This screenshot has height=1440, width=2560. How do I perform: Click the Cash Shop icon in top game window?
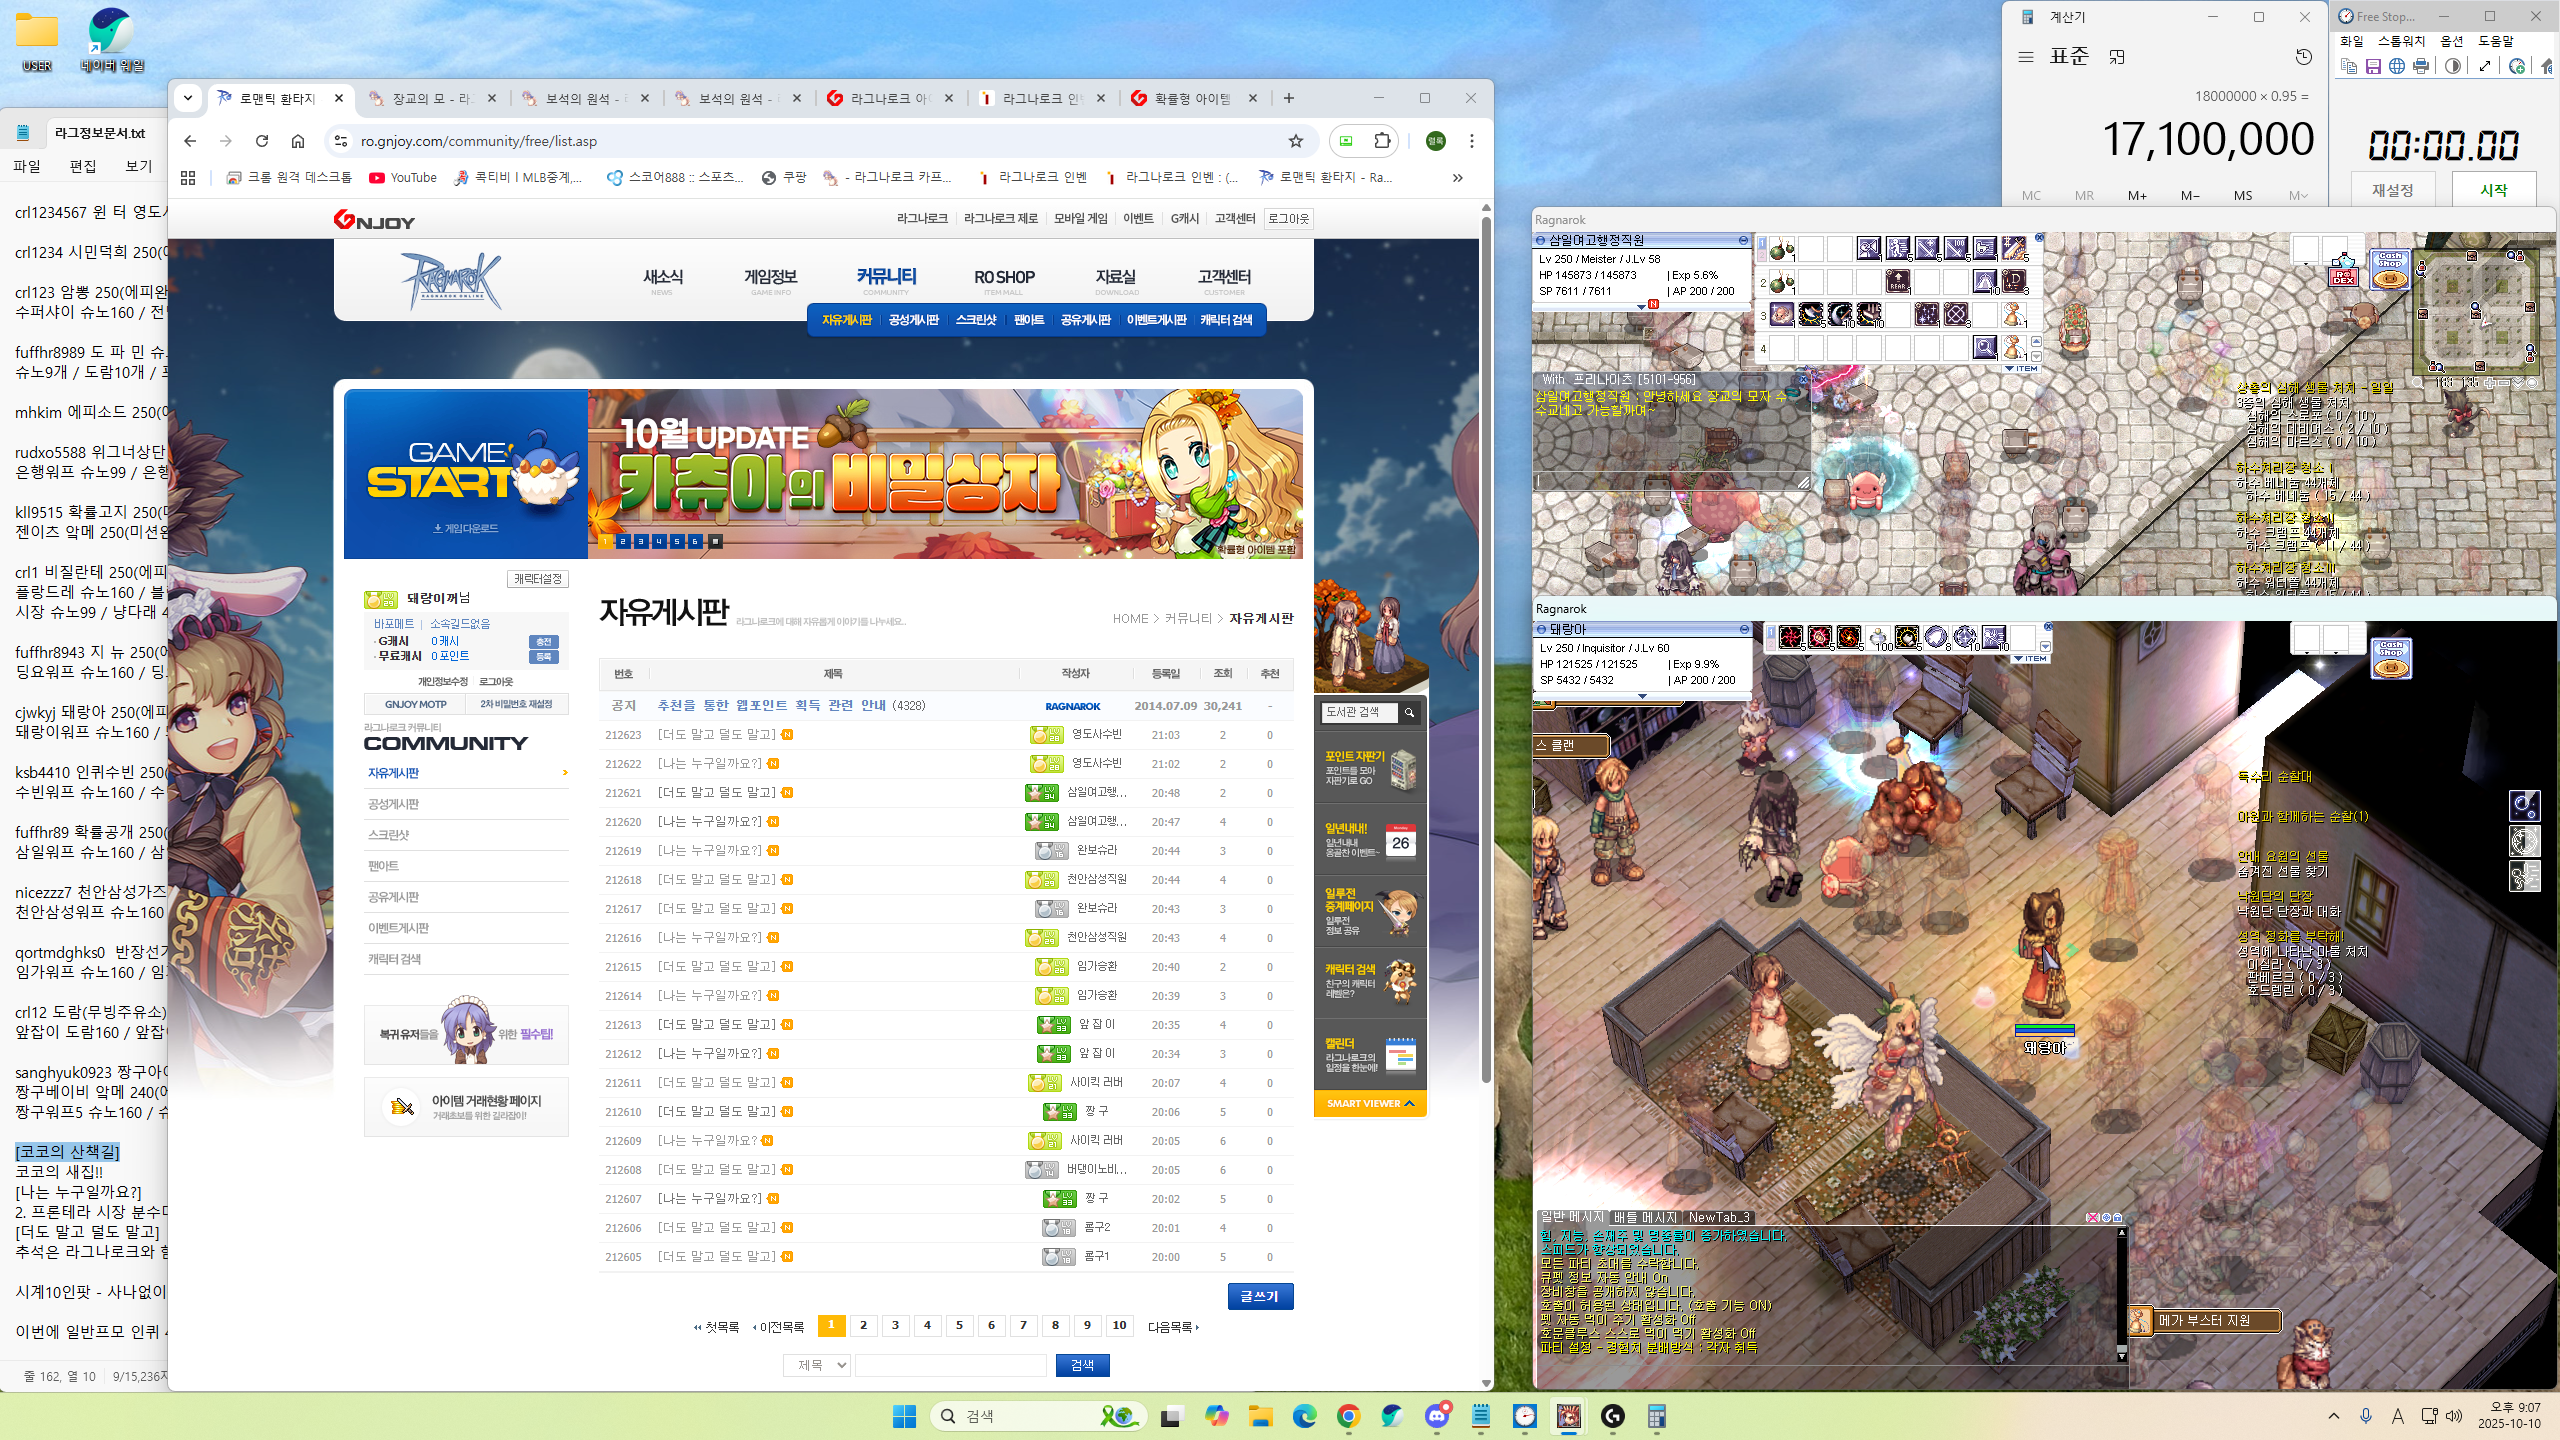click(2390, 270)
